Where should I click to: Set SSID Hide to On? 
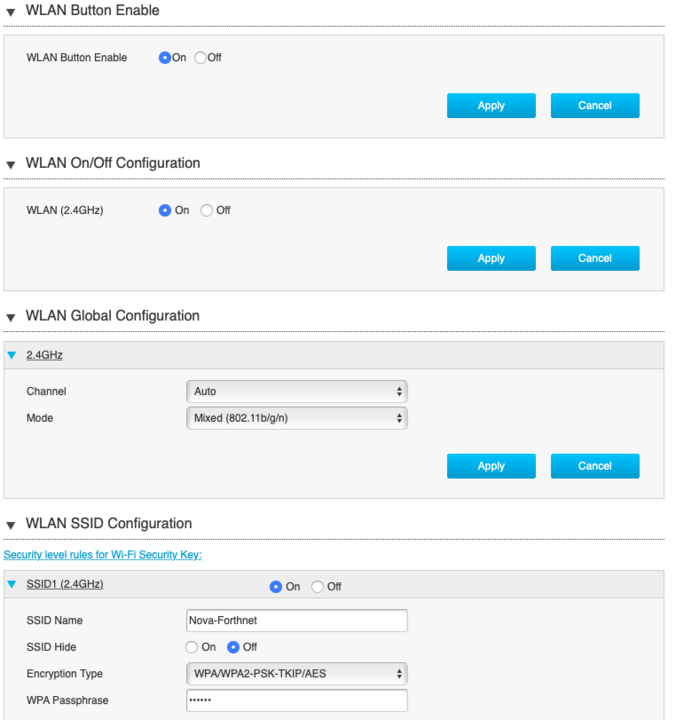(x=192, y=647)
